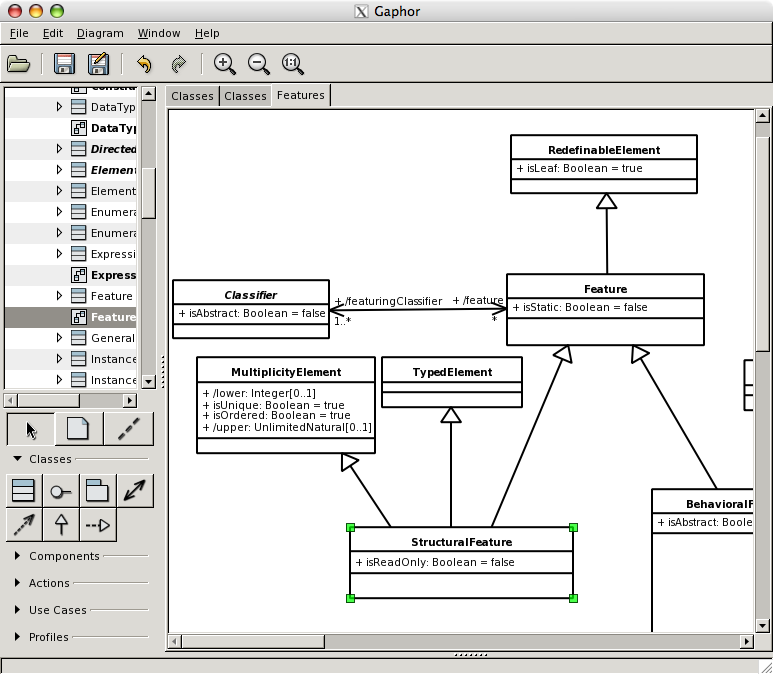Open the Edit menu
Image resolution: width=773 pixels, height=674 pixels.
53,33
